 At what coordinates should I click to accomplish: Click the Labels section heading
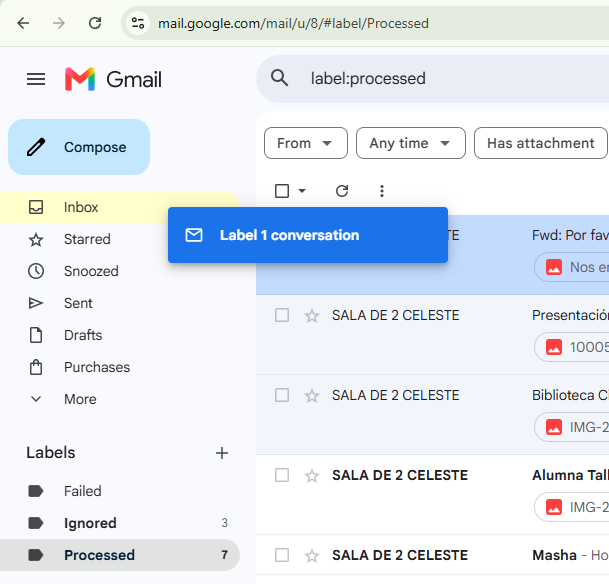[x=50, y=453]
